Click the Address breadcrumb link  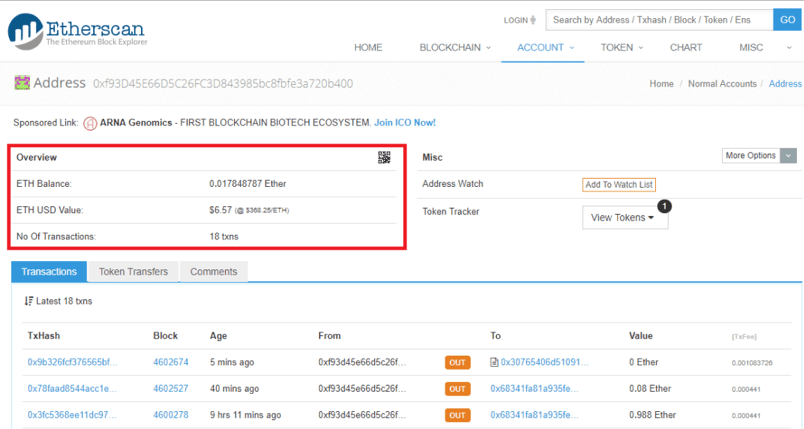(x=785, y=84)
